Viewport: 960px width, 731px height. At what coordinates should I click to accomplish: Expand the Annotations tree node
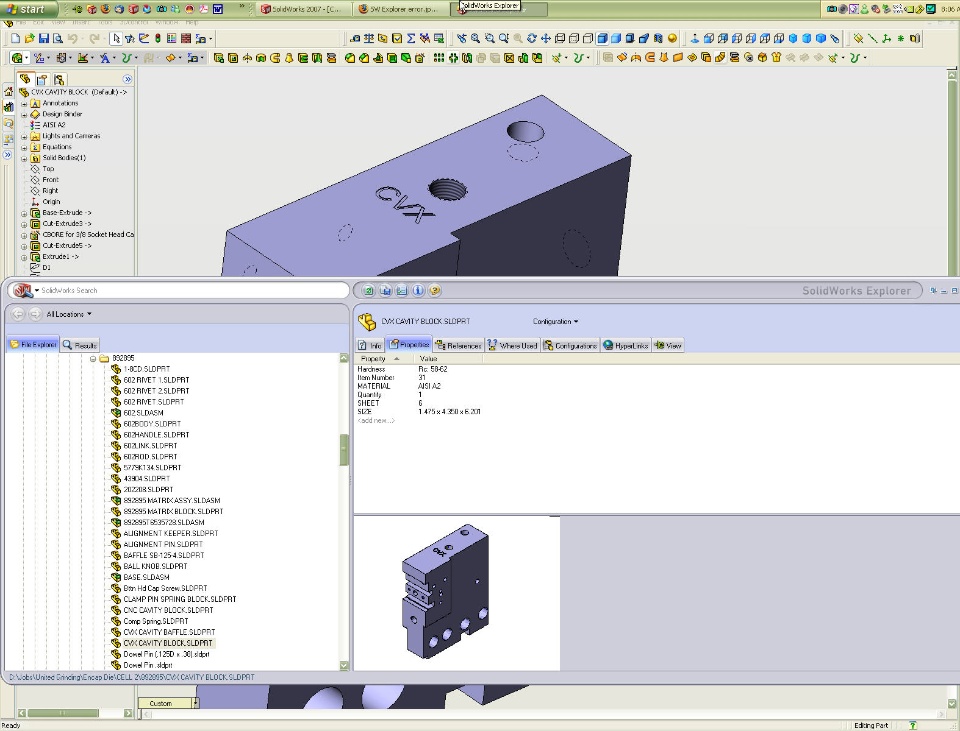pyautogui.click(x=24, y=103)
